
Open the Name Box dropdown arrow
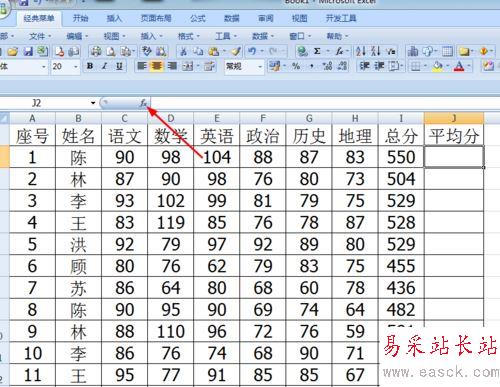click(93, 103)
